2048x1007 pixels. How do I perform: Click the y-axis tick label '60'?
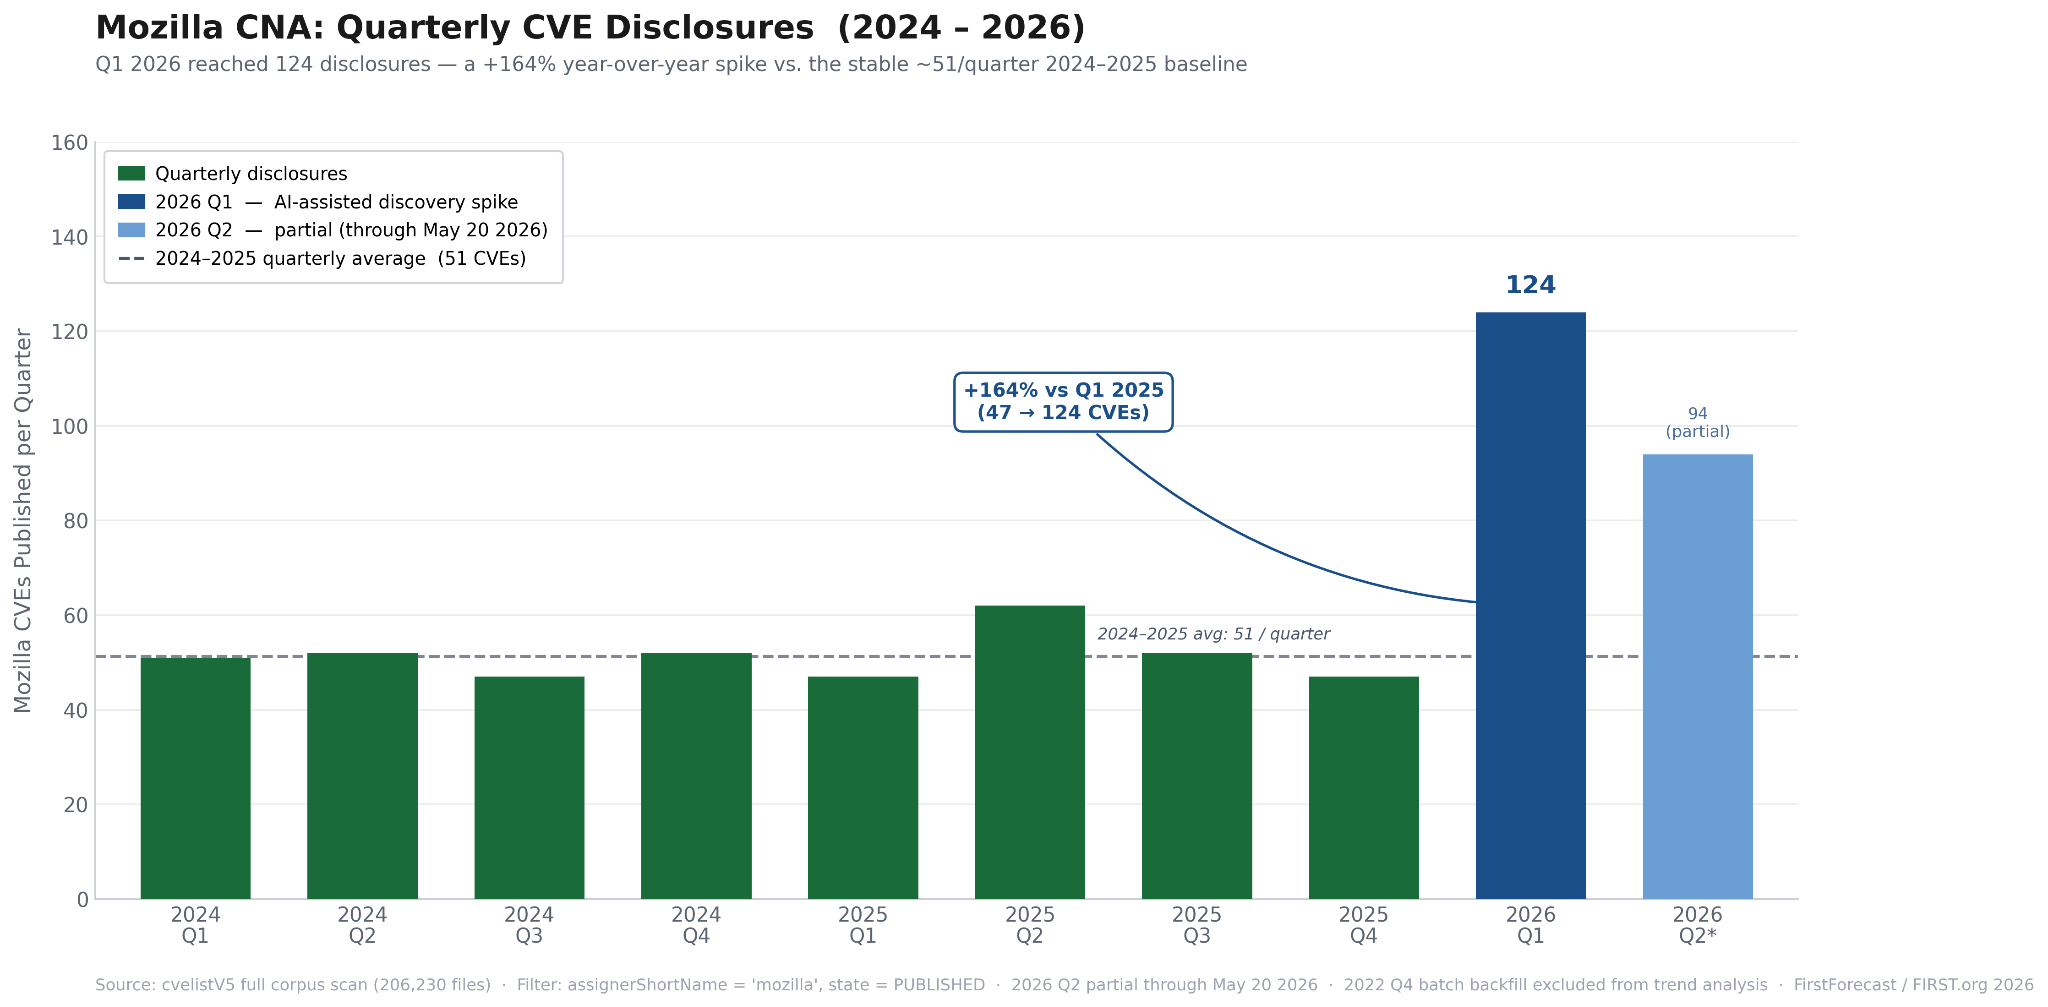[76, 616]
